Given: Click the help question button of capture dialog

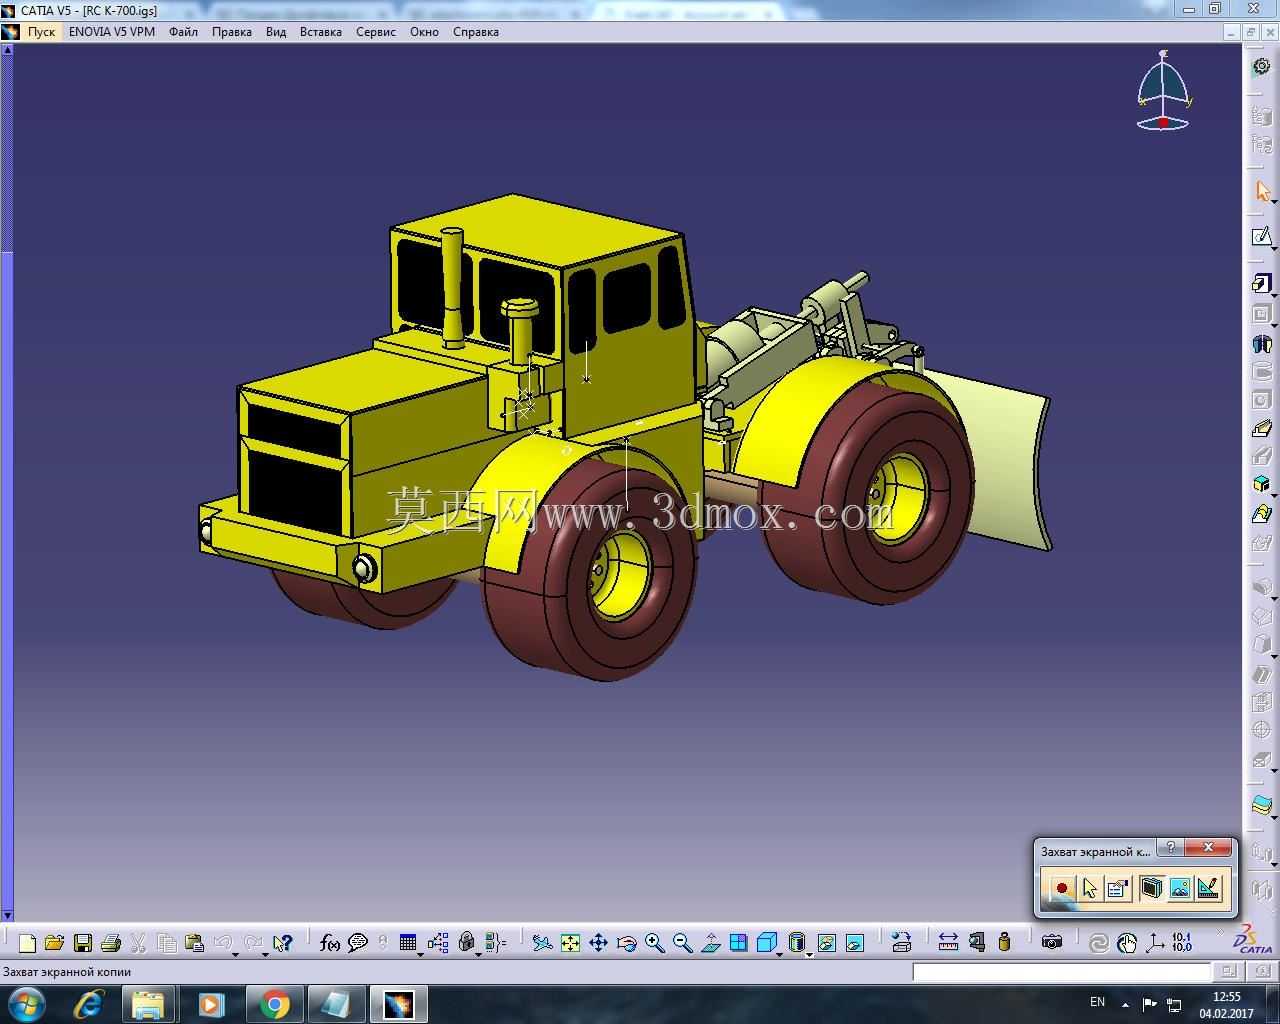Looking at the screenshot, I should point(1170,848).
